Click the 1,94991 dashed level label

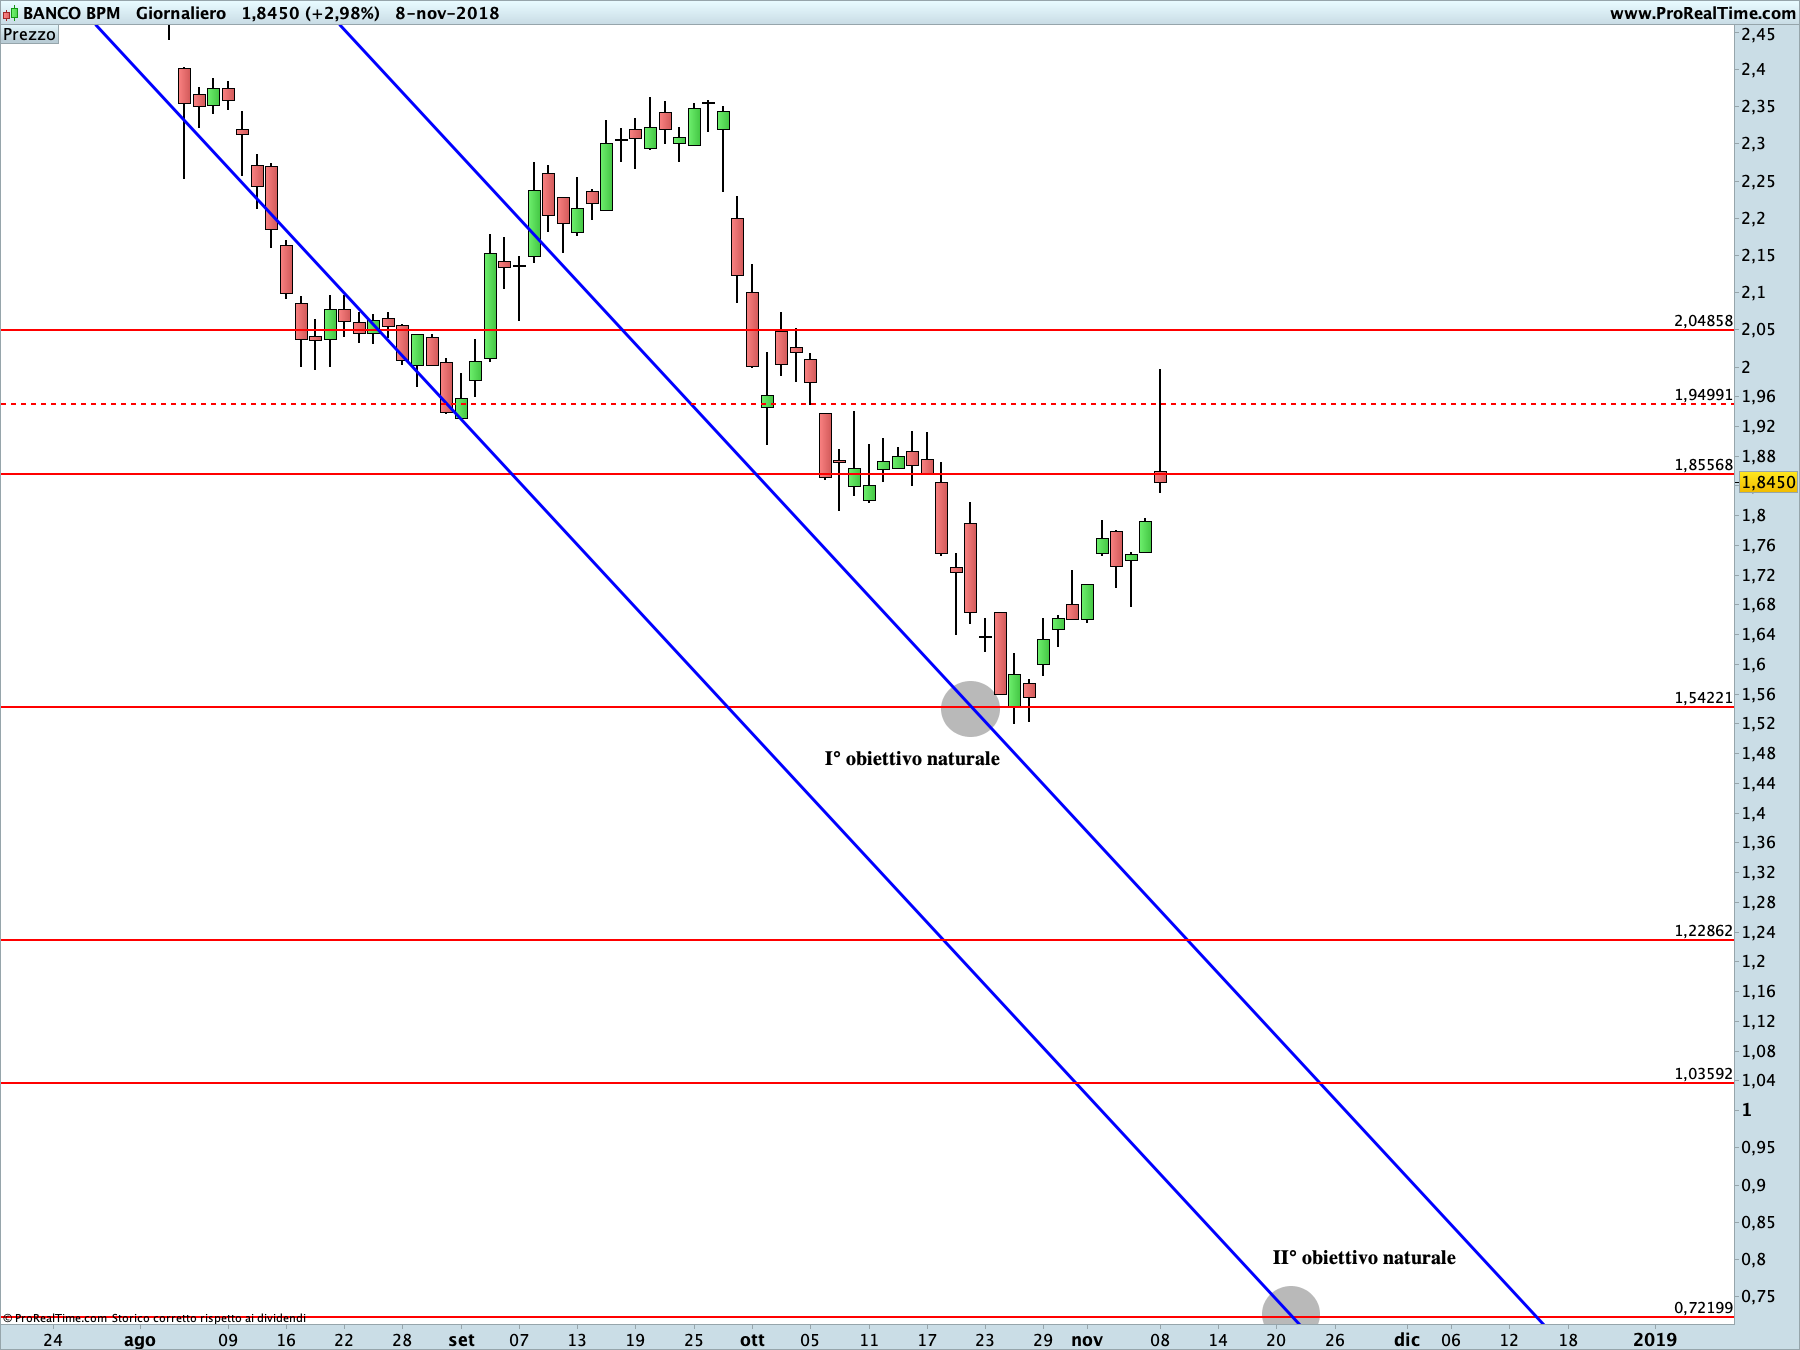click(x=1703, y=395)
